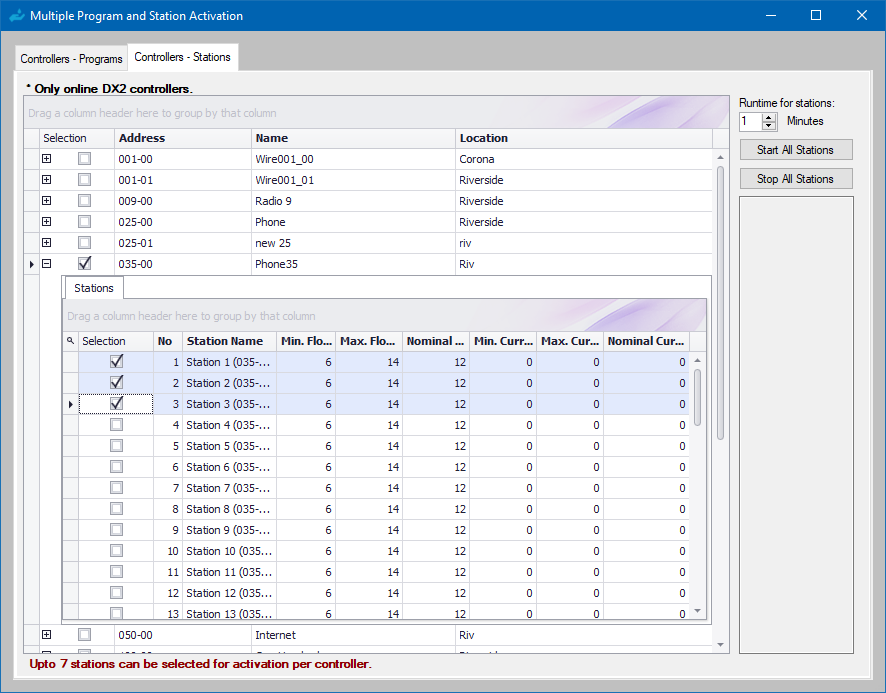Check the Station 7 selection box
886x693 pixels.
116,487
